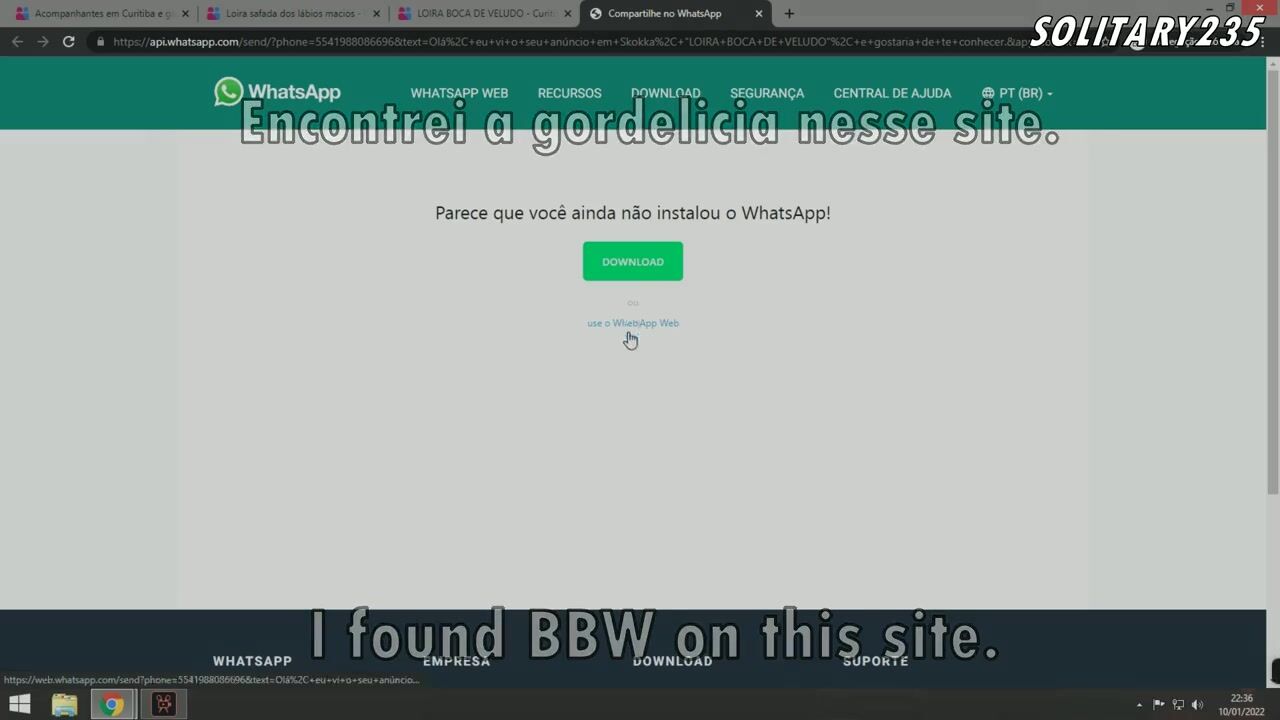The width and height of the screenshot is (1280, 720).
Task: Open the Windows Start menu
Action: [x=19, y=704]
